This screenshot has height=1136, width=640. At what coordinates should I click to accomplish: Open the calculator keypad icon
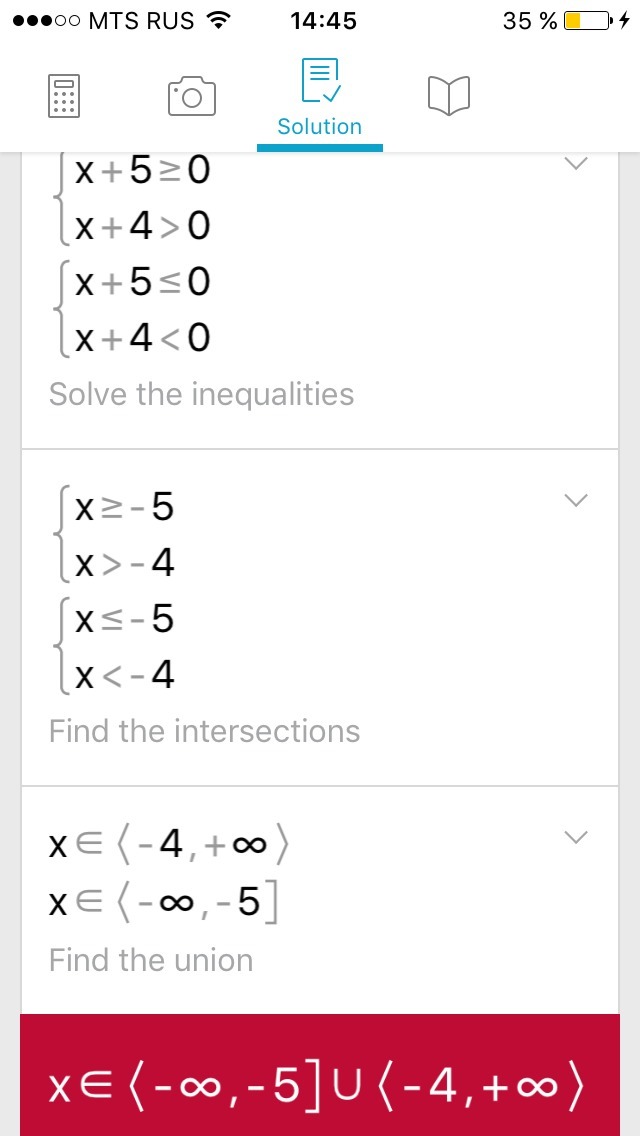pos(64,96)
